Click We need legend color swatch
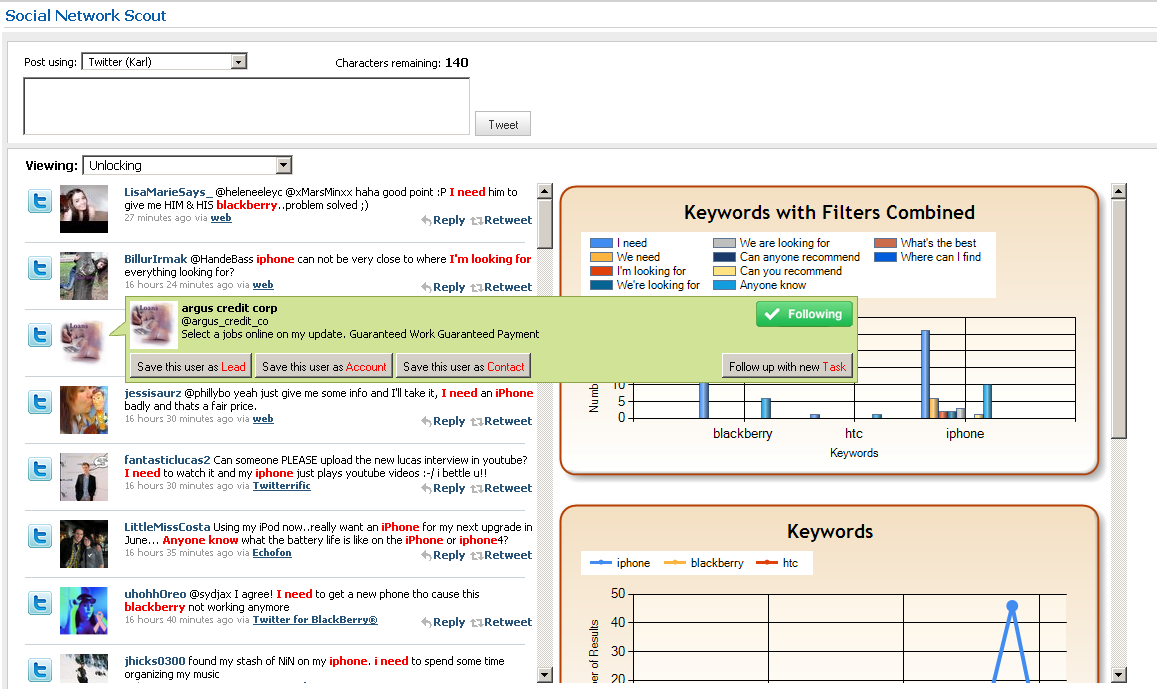1157x689 pixels. 601,257
